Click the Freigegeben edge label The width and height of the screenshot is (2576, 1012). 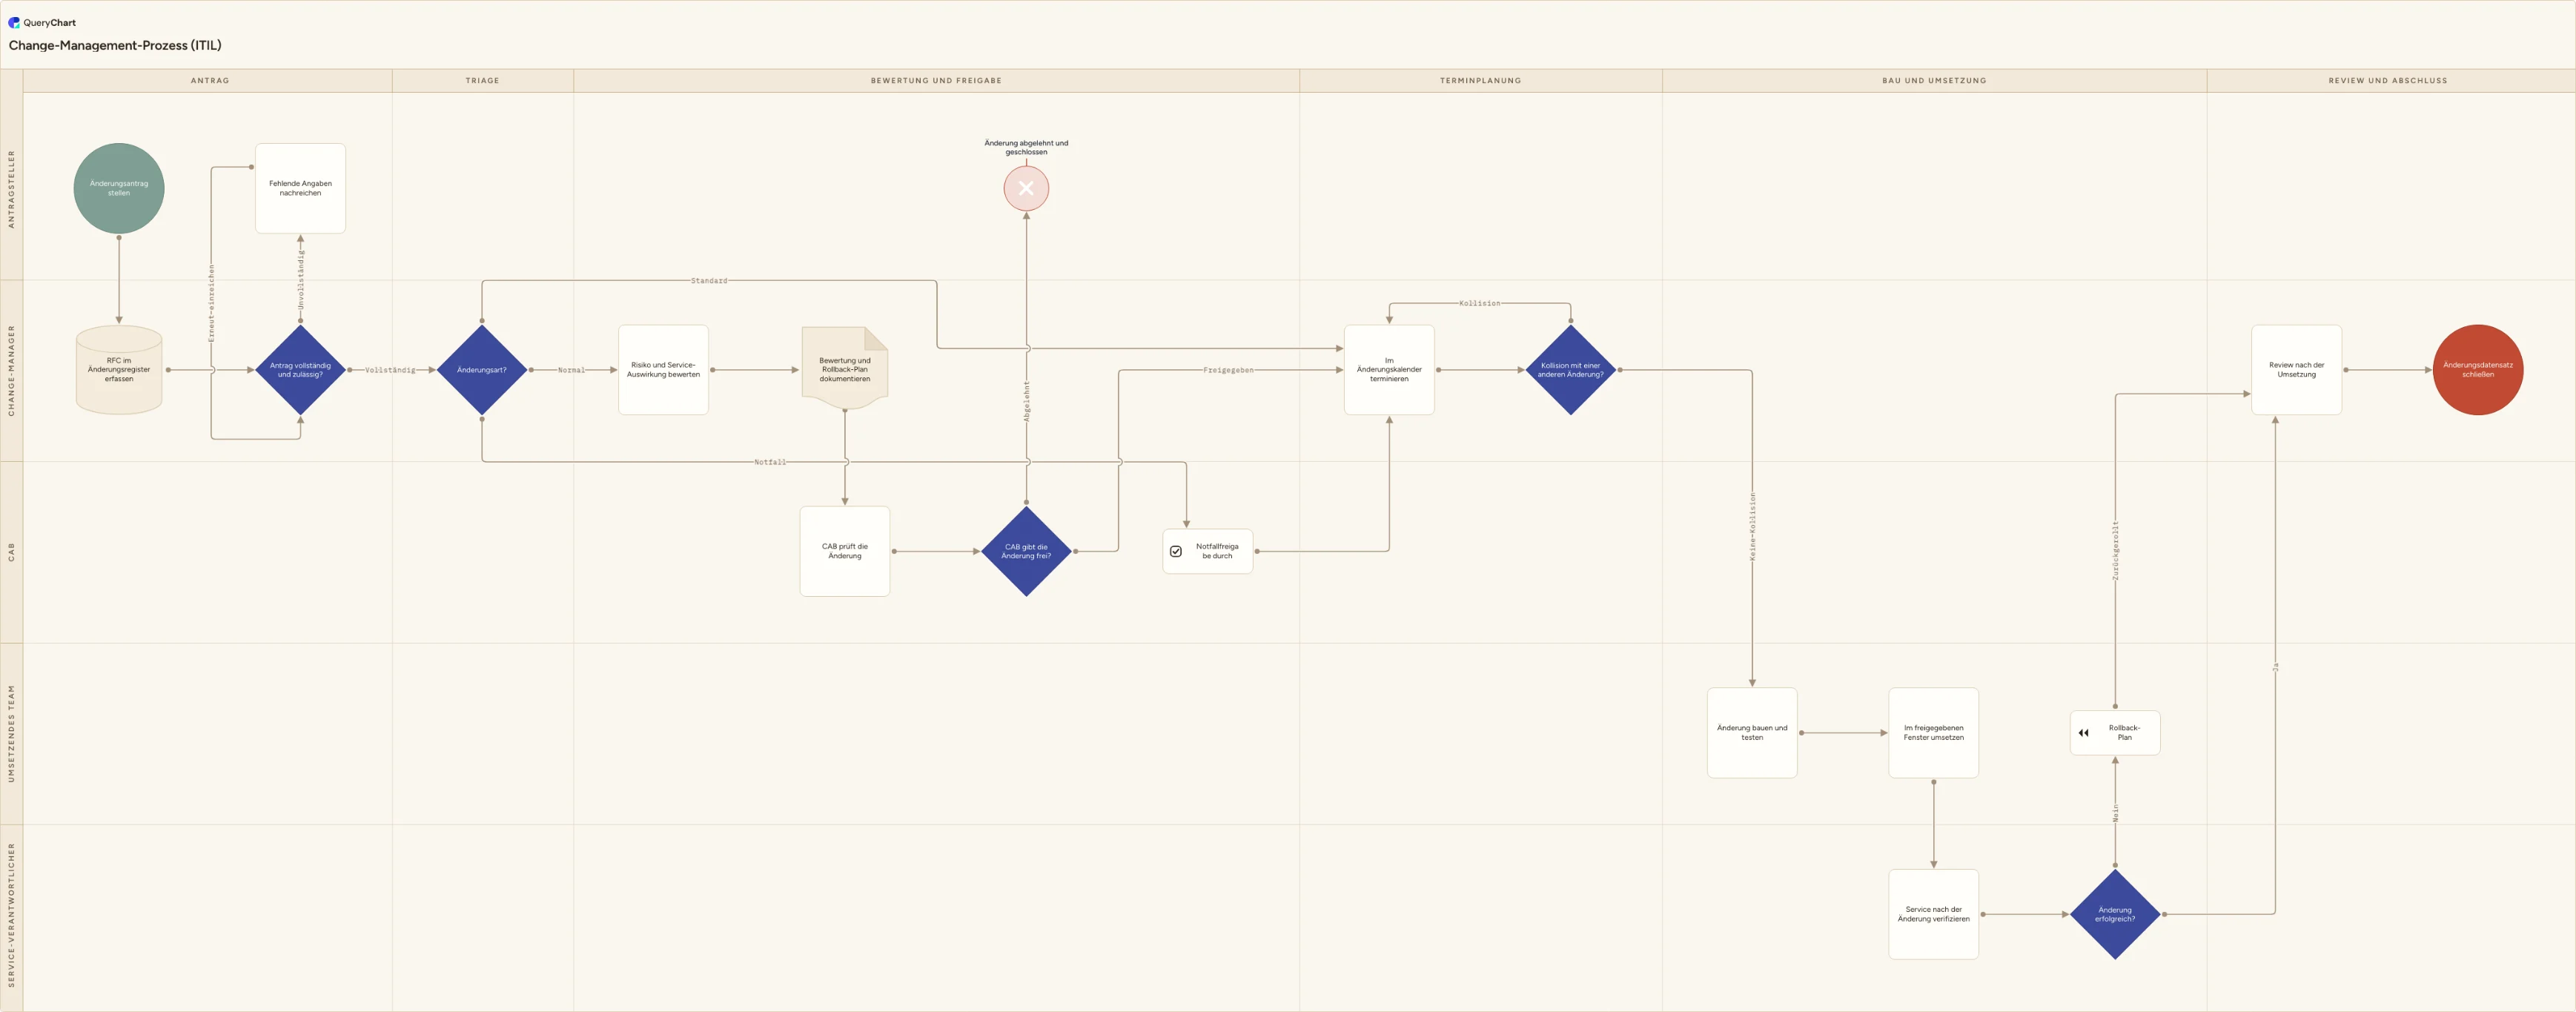pyautogui.click(x=1228, y=370)
